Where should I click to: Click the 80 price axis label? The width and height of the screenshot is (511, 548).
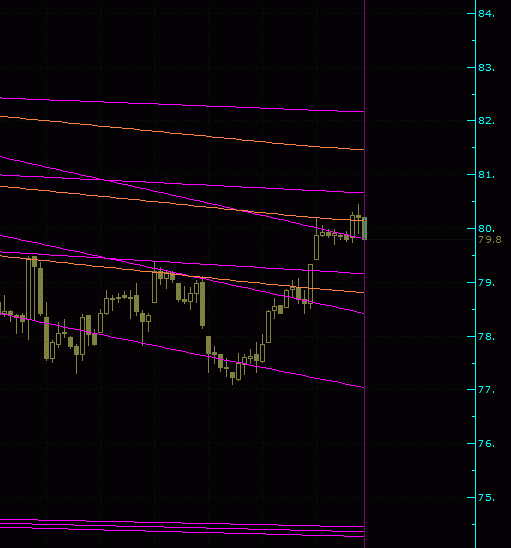[487, 229]
